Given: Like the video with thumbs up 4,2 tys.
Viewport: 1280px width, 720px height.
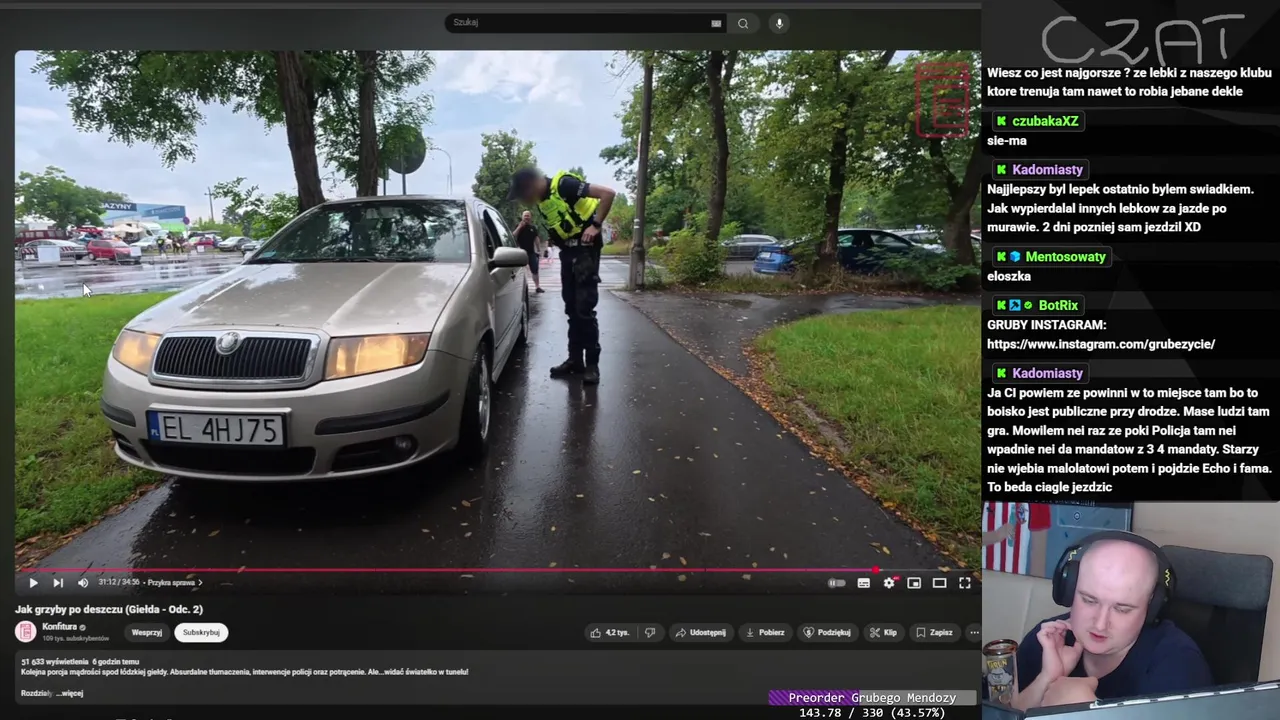Looking at the screenshot, I should click(610, 632).
